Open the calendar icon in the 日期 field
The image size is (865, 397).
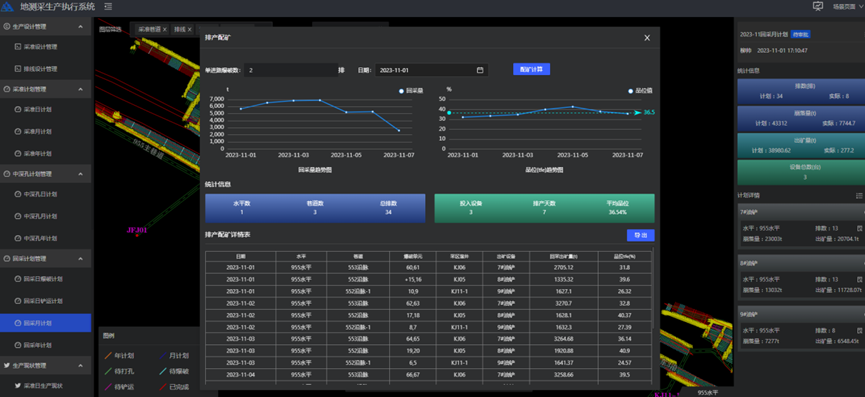480,70
